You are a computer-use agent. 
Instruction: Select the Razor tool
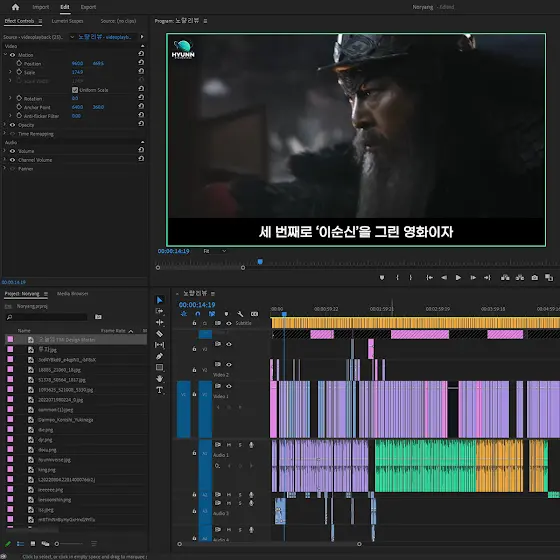160,334
